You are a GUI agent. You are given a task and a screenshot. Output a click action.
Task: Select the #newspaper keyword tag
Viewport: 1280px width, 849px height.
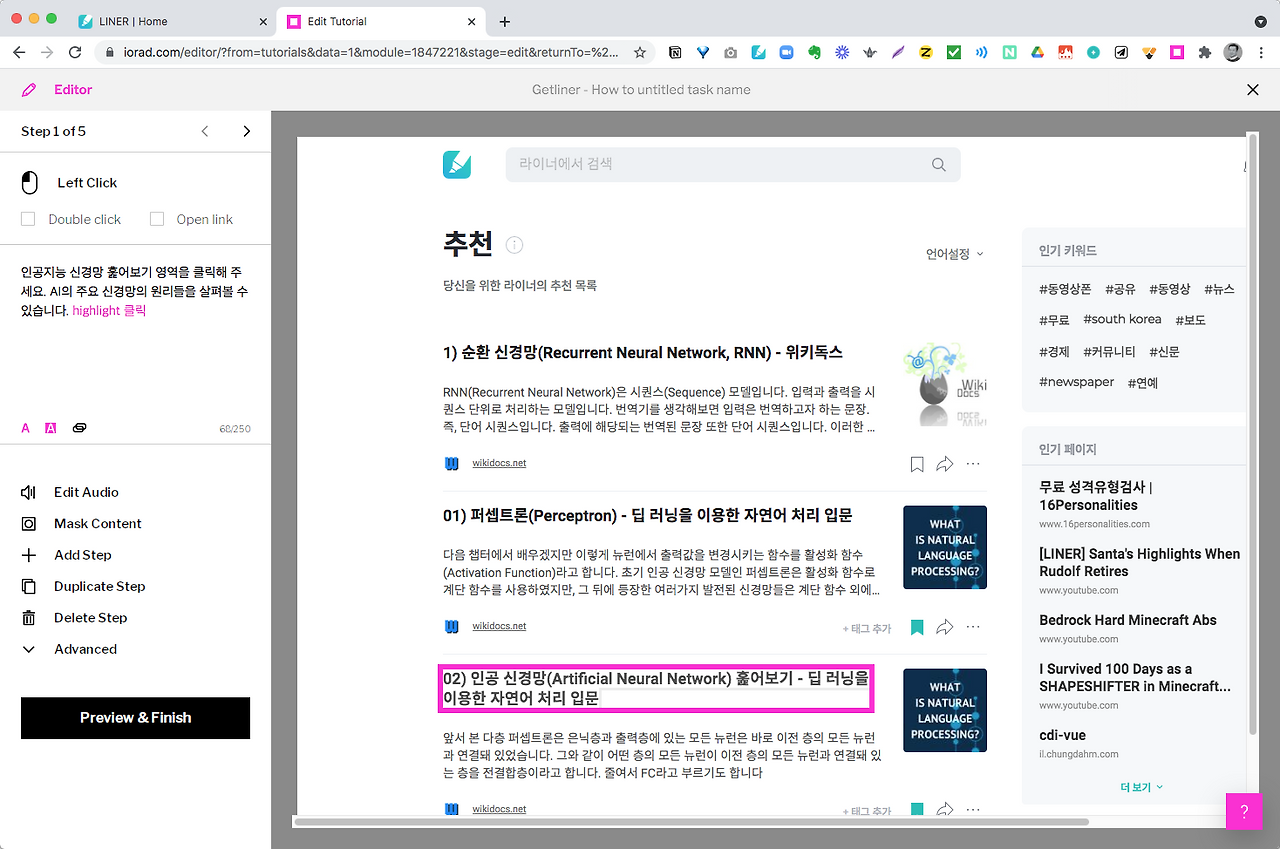click(1076, 382)
